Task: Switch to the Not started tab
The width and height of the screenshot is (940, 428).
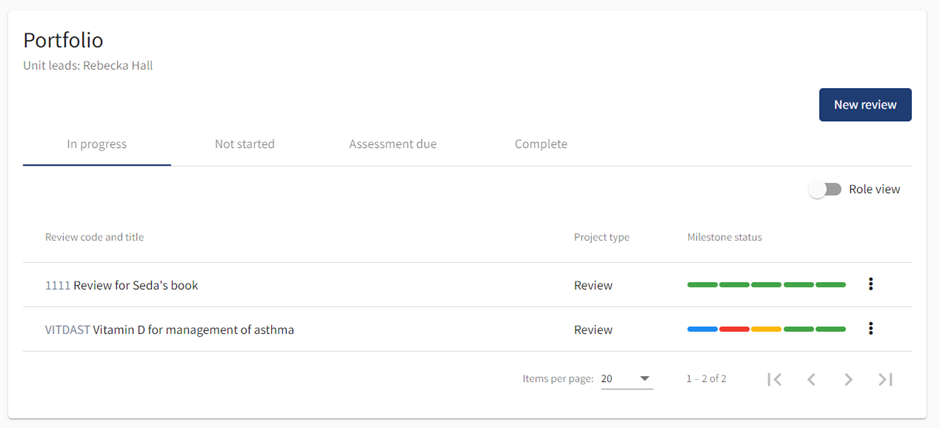Action: 244,144
